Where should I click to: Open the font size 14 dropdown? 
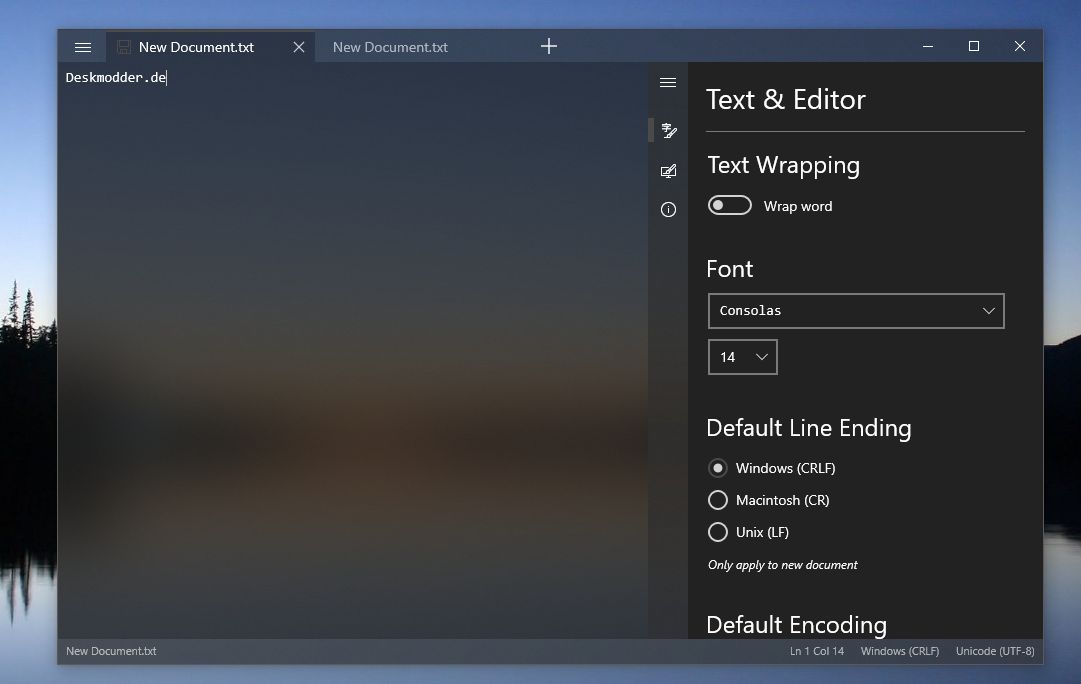click(742, 357)
